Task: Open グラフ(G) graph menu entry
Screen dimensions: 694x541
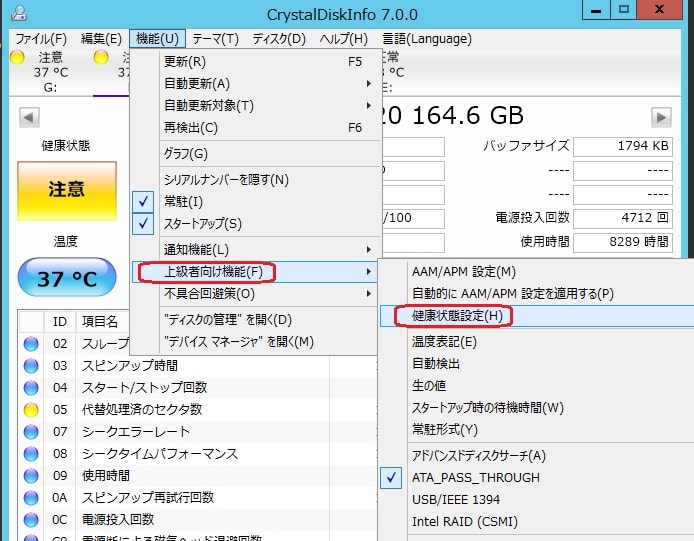Action: click(256, 154)
